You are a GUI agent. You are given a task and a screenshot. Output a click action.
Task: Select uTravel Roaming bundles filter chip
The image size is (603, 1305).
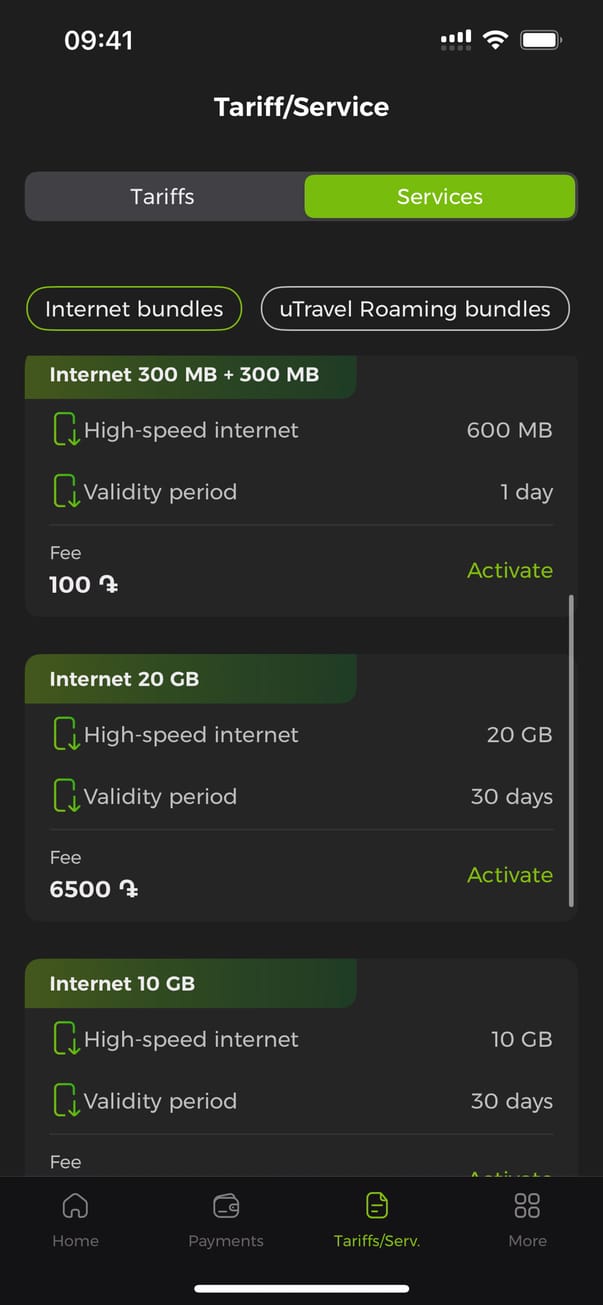(x=414, y=309)
